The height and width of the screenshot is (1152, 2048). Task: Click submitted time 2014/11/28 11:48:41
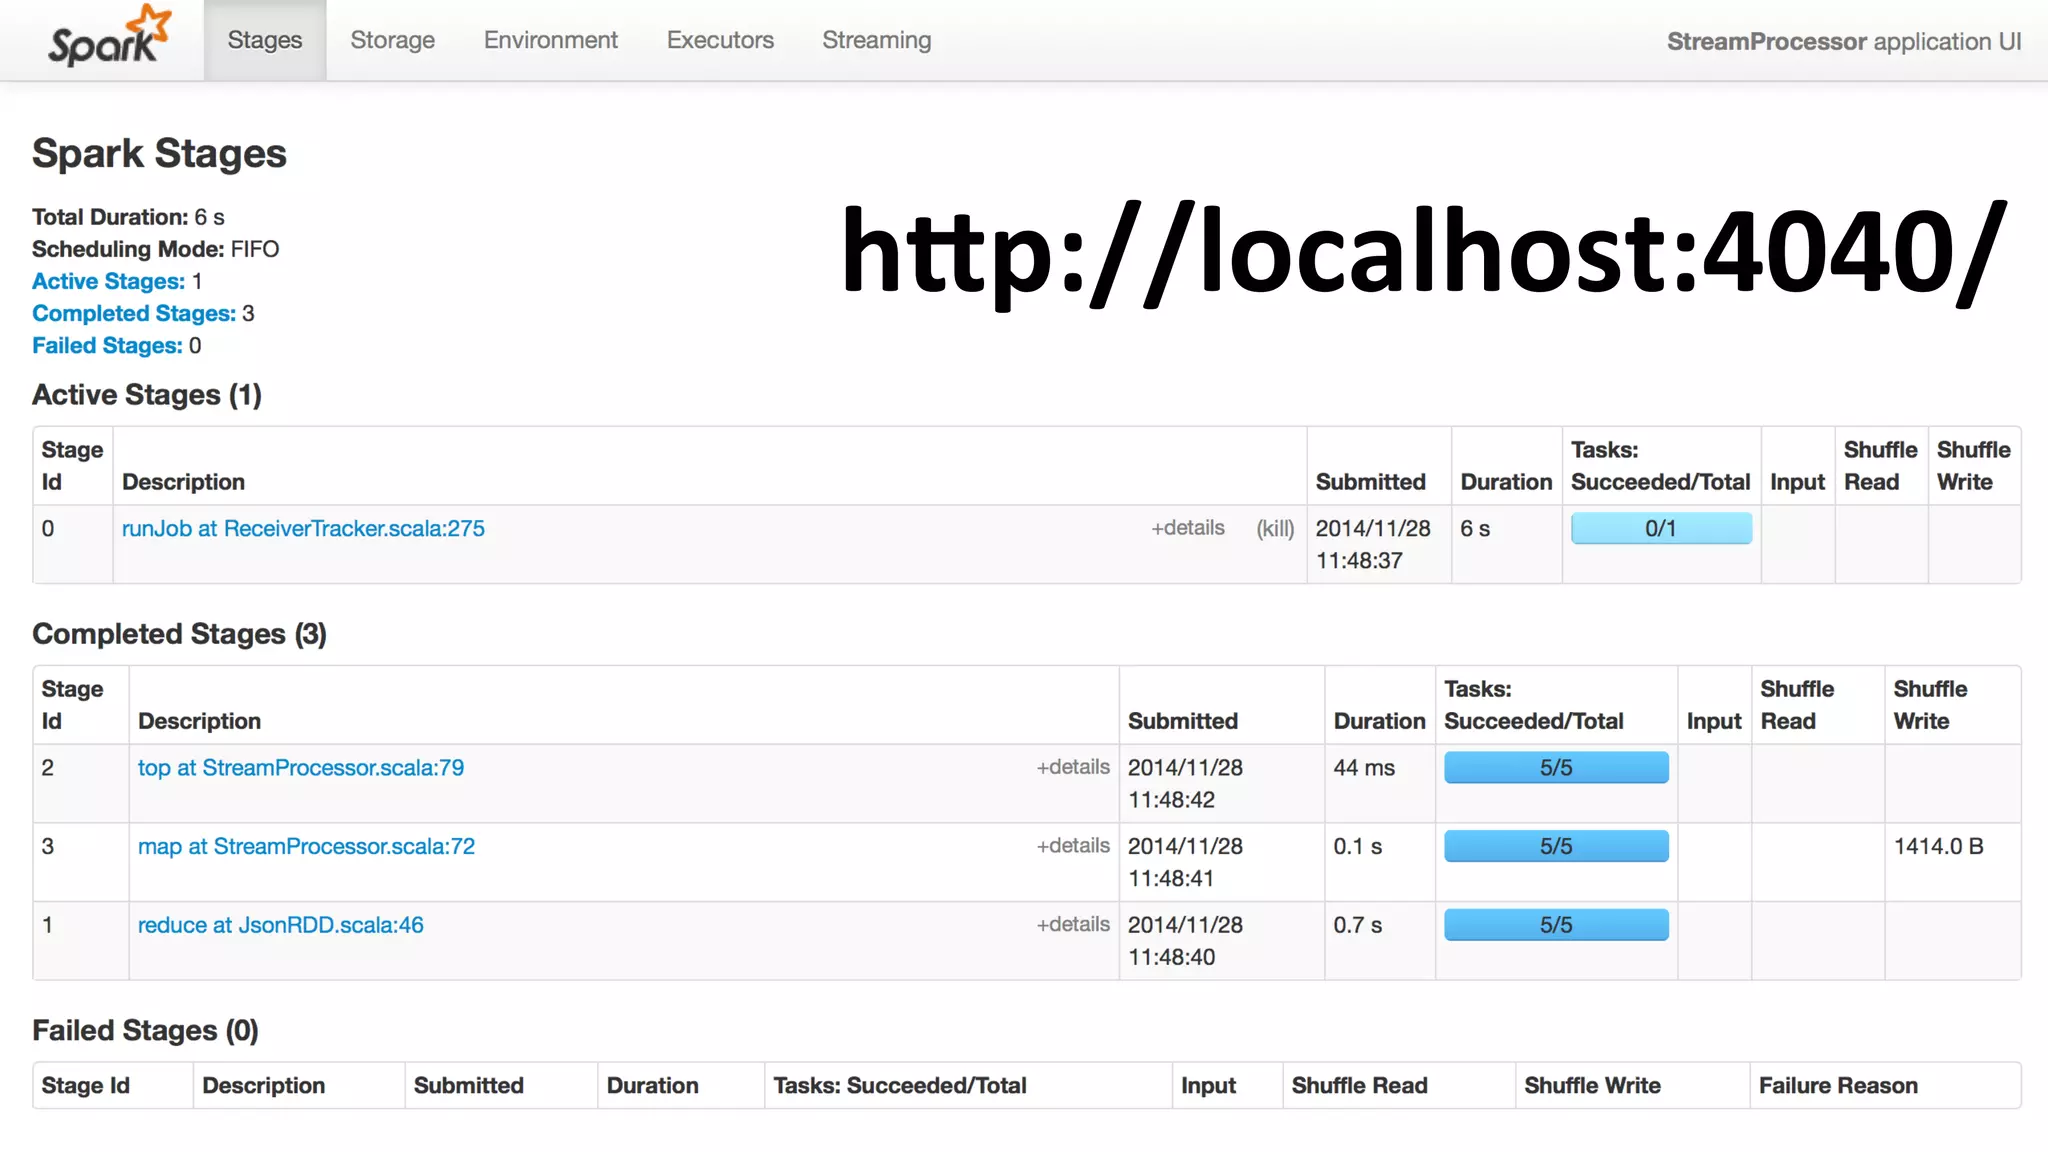click(1185, 862)
